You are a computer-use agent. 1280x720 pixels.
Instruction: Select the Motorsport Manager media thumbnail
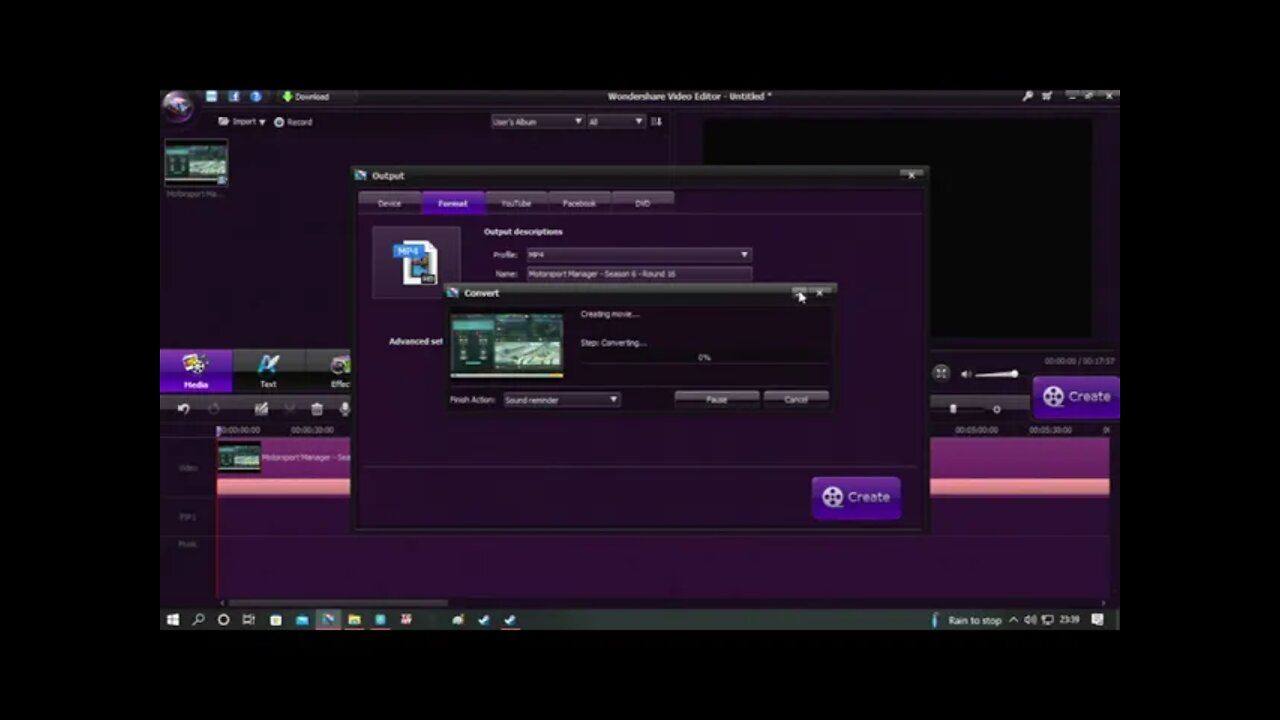196,162
